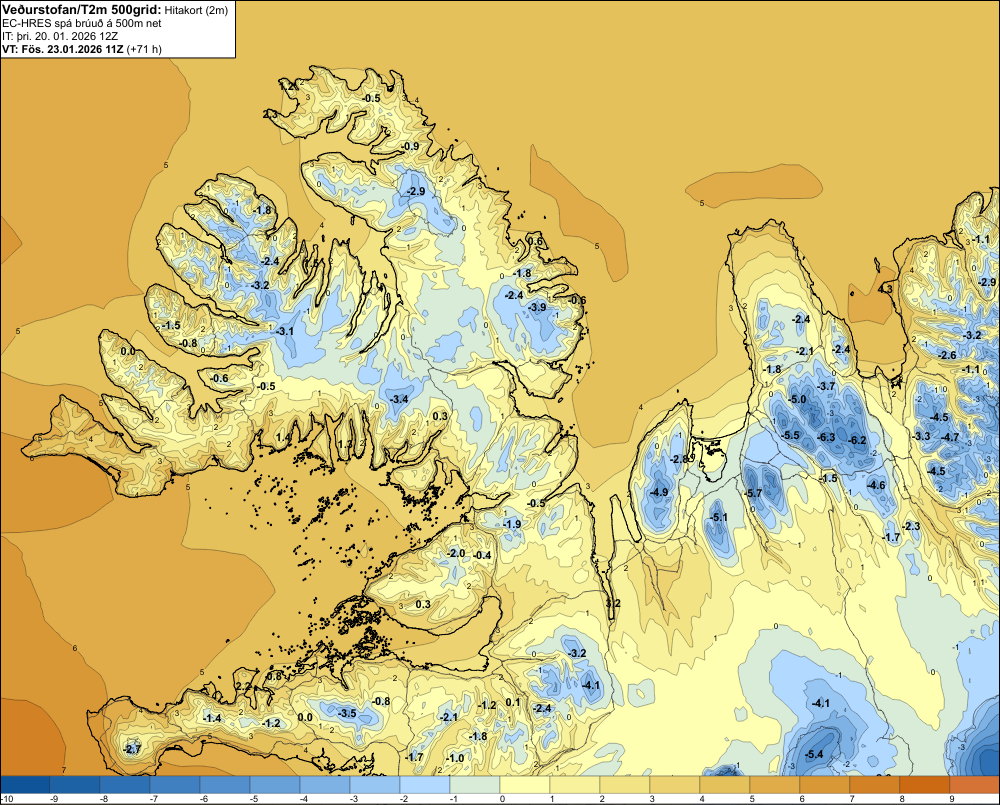The height and width of the screenshot is (805, 1000).
Task: Click the '-0.4' temperature value on the map
Action: [482, 555]
